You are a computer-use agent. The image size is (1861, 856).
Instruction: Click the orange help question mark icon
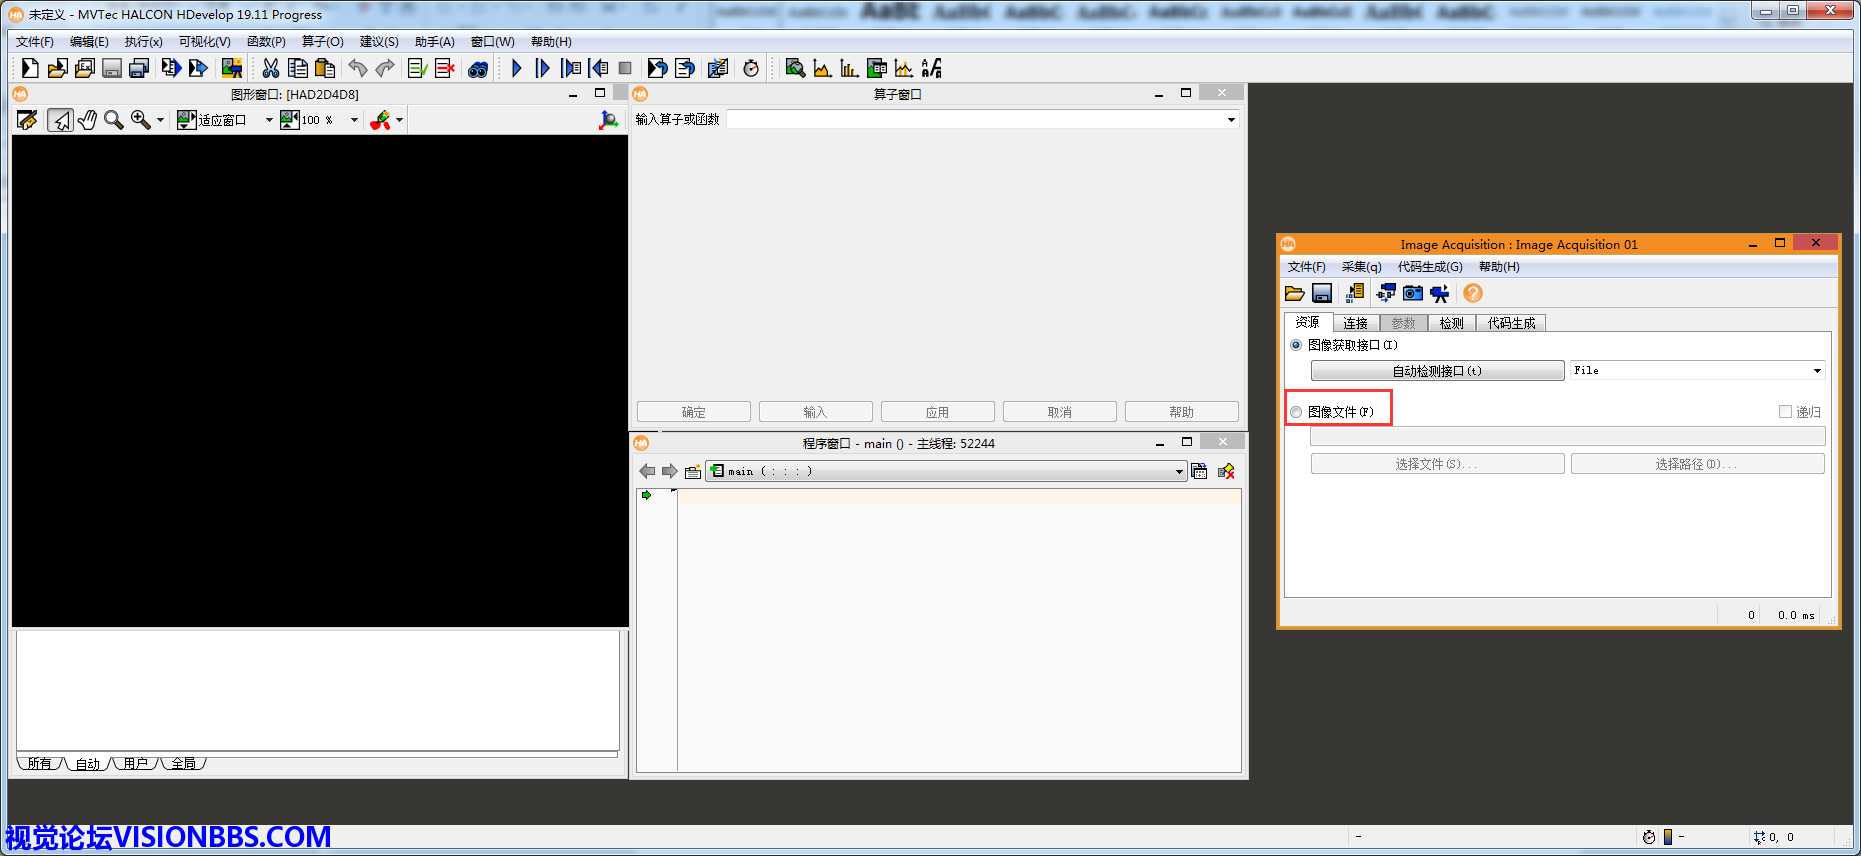(x=1472, y=293)
